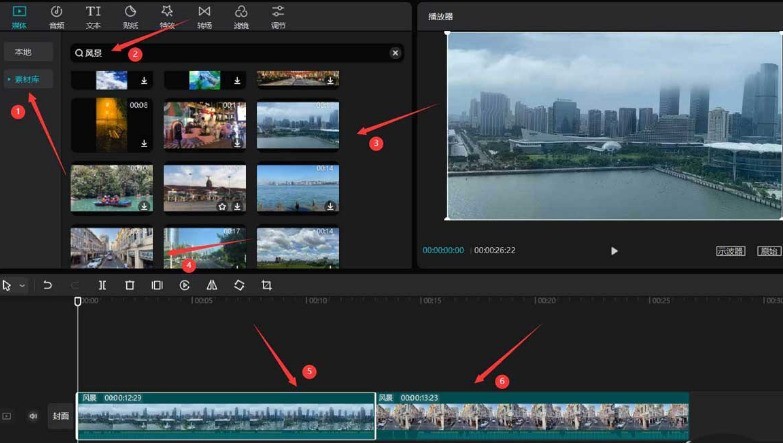Click the delete trash icon in timeline toolbar

(129, 285)
